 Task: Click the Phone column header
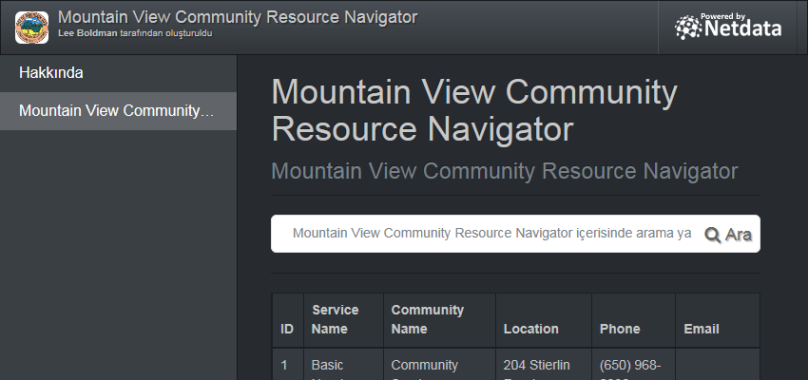(x=633, y=320)
